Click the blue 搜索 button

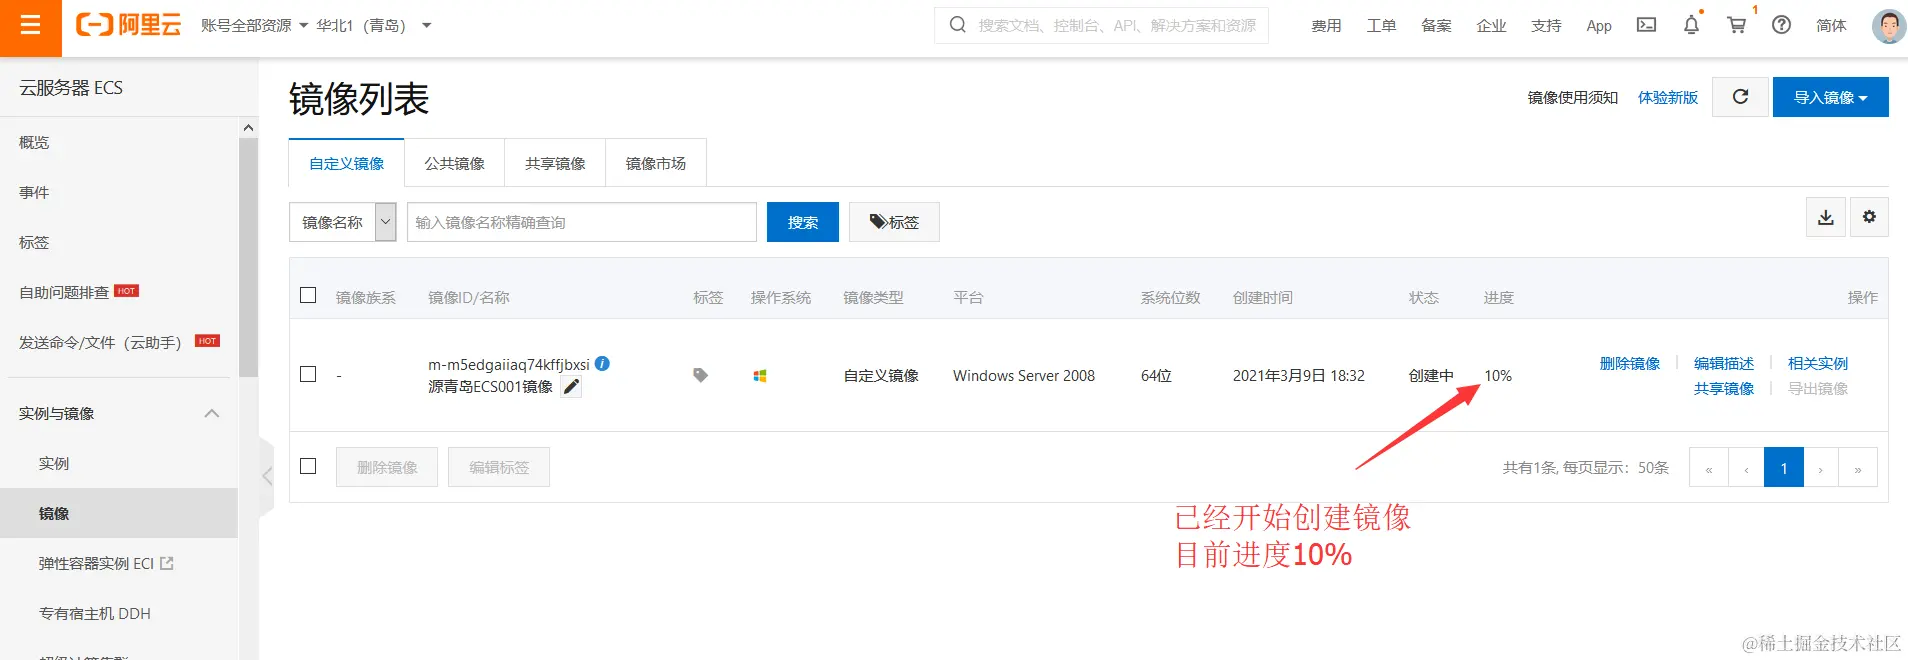coord(802,222)
